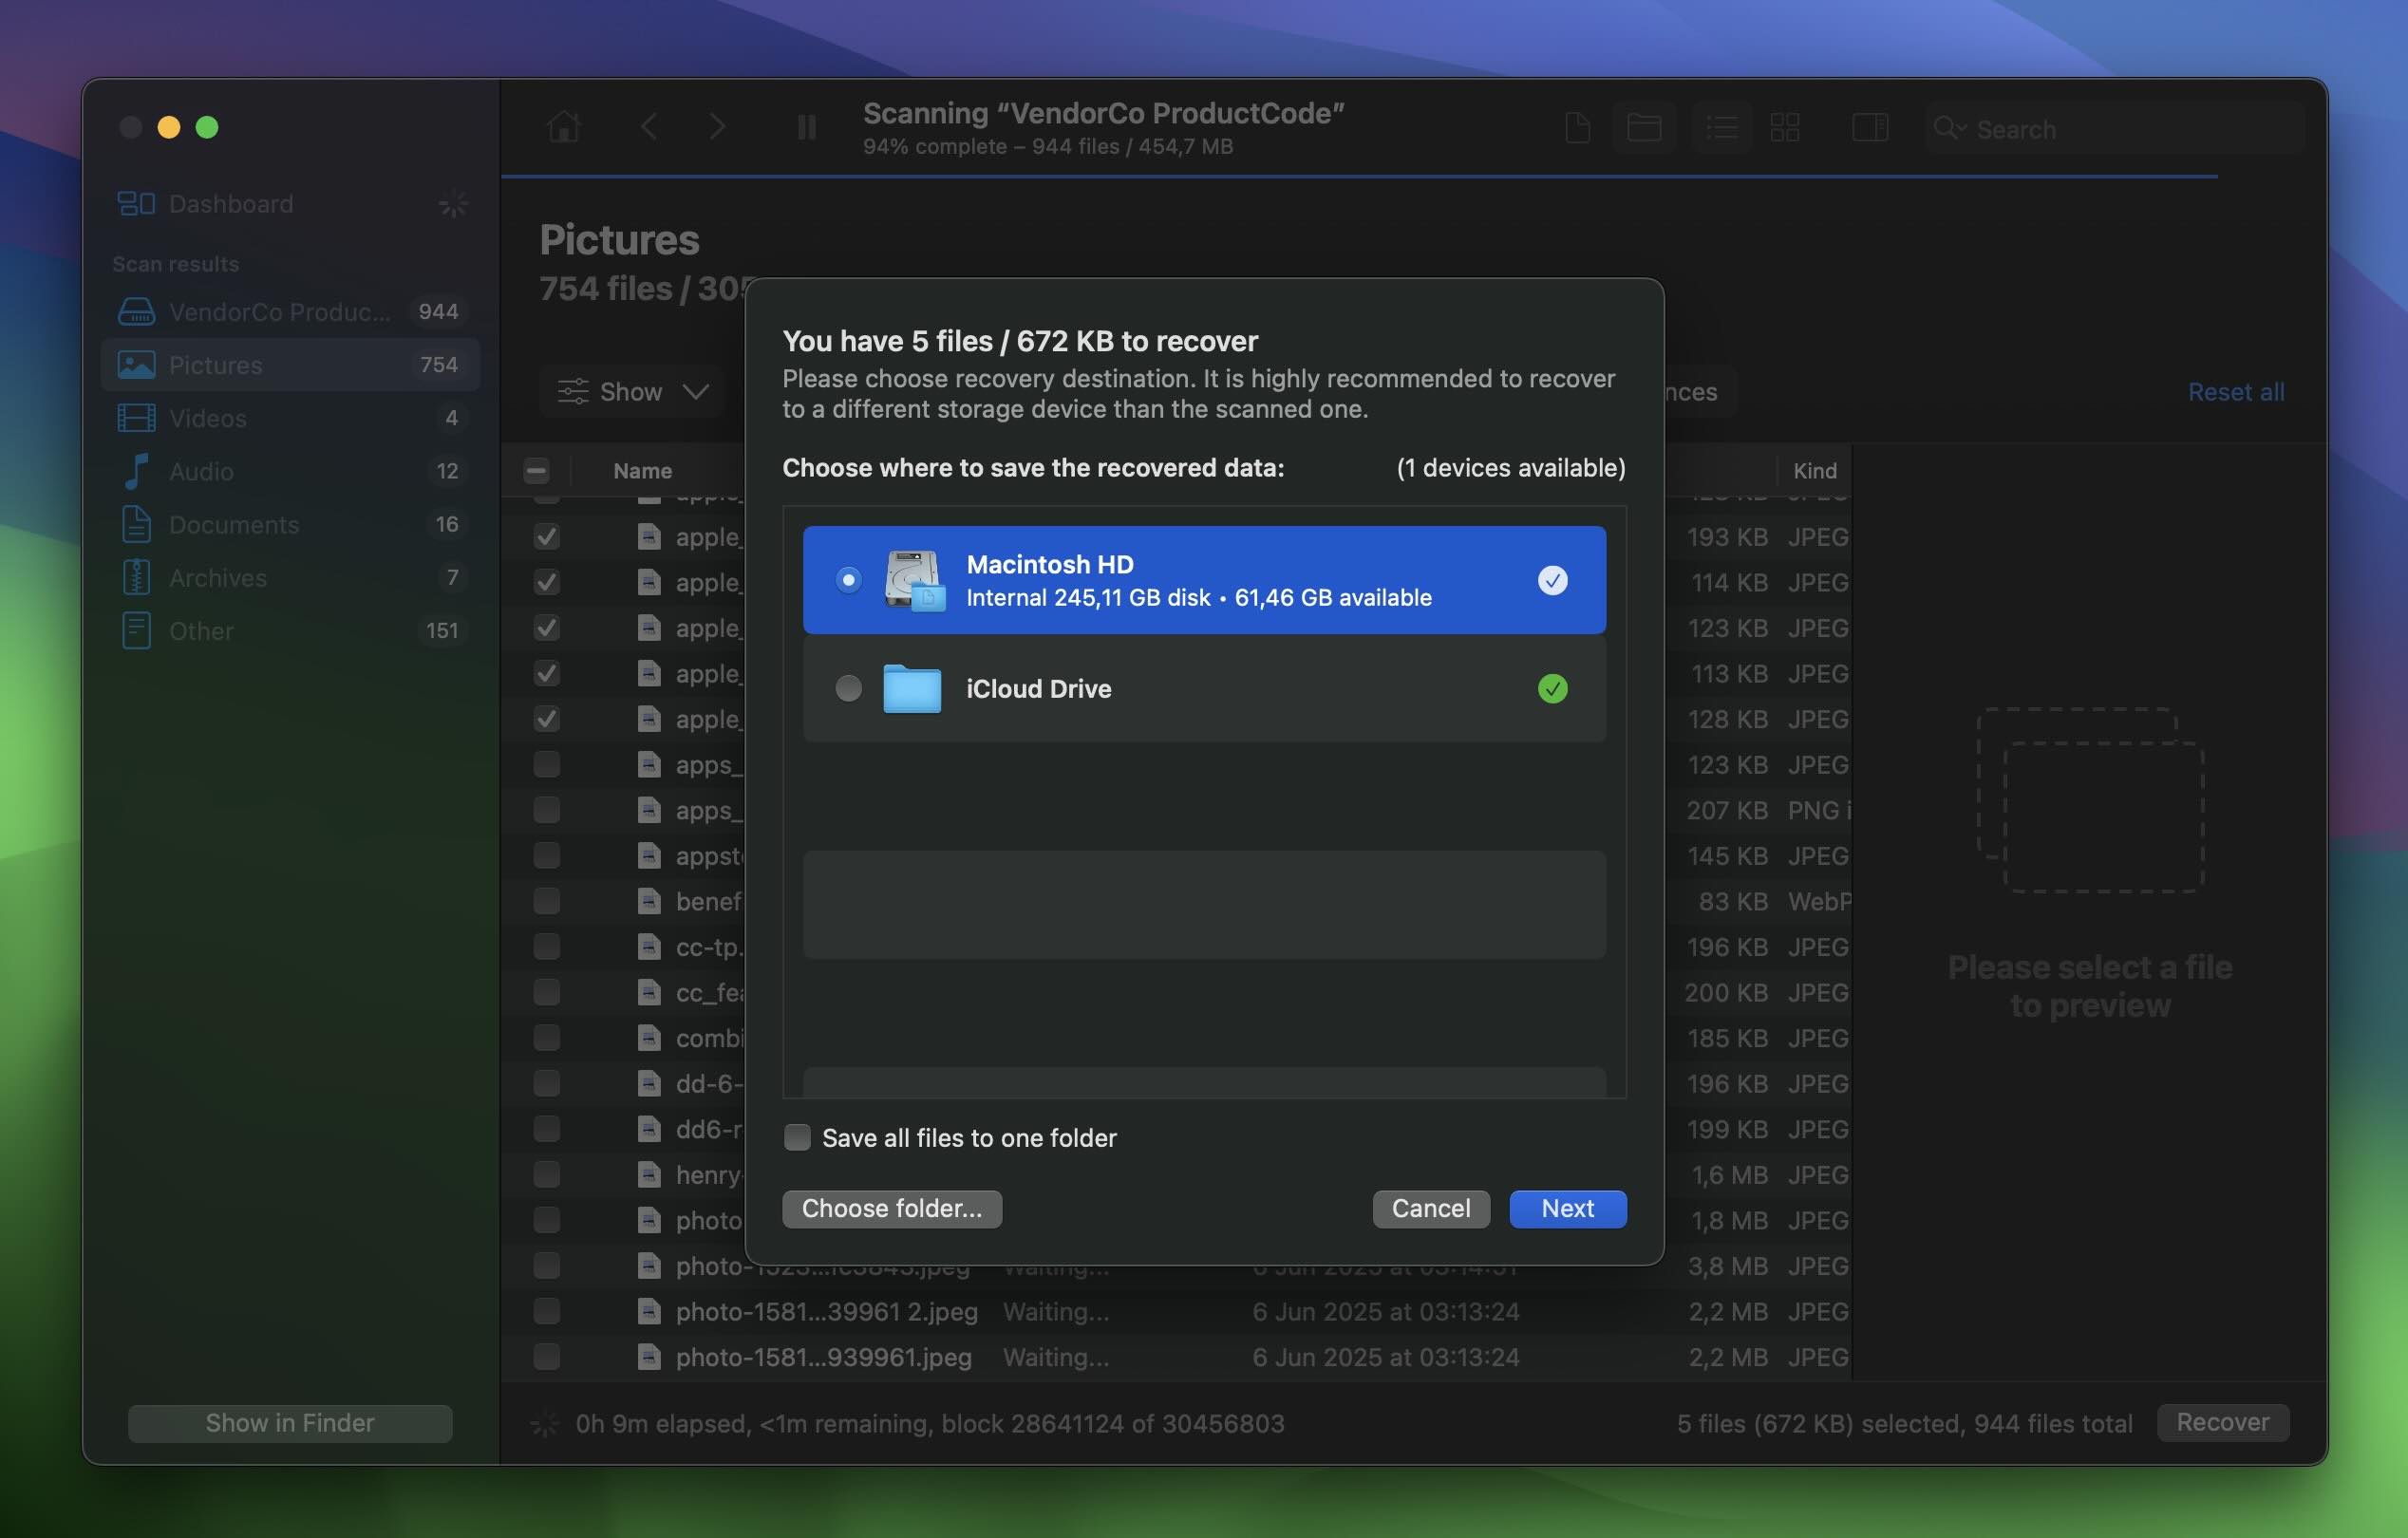Click file icon of photo-1581...39961 2.jpeg
The image size is (2408, 1538).
click(649, 1311)
